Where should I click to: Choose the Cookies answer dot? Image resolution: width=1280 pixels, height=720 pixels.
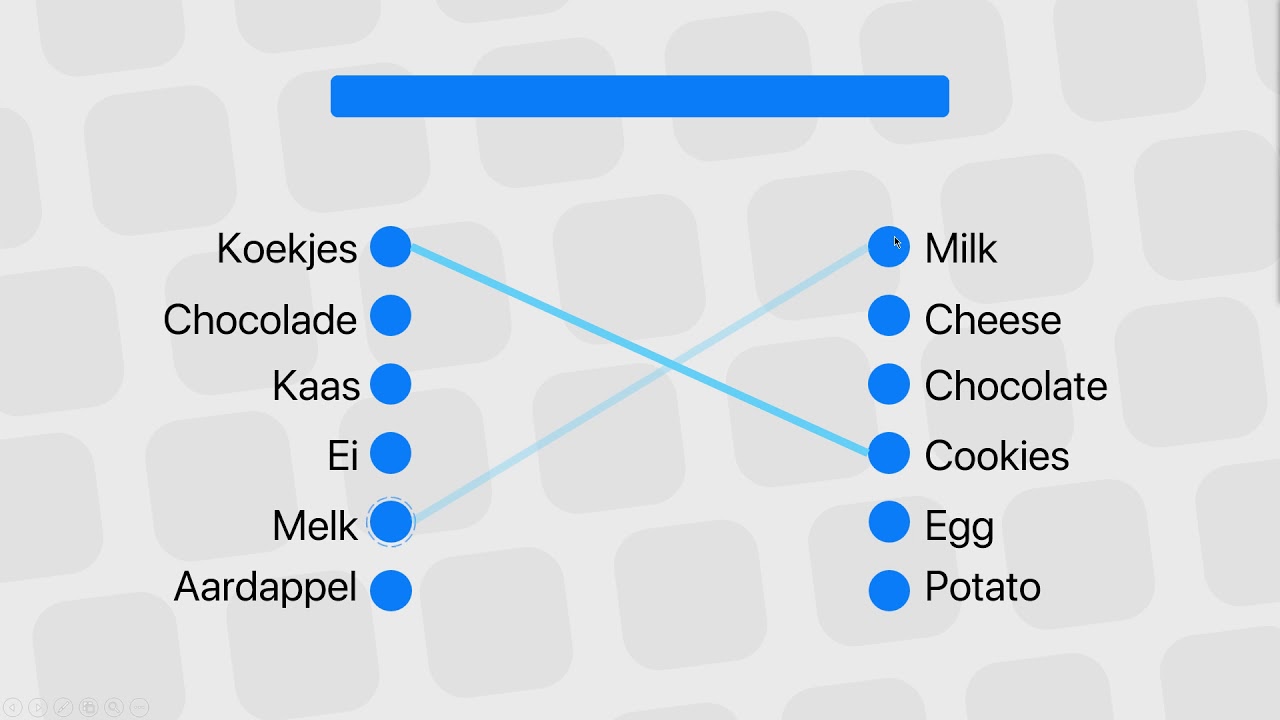[889, 453]
